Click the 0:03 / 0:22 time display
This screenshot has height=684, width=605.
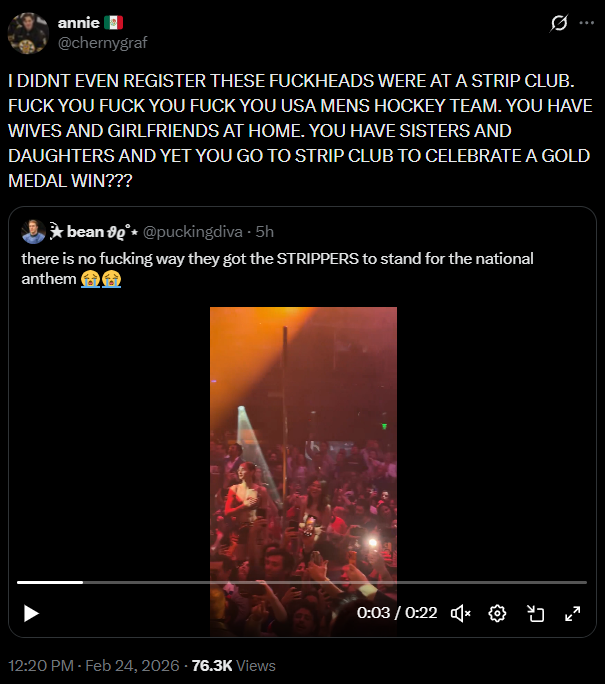point(397,613)
